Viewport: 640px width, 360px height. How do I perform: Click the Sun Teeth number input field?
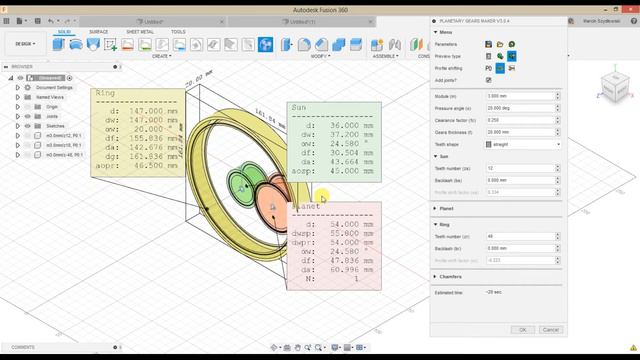point(520,168)
